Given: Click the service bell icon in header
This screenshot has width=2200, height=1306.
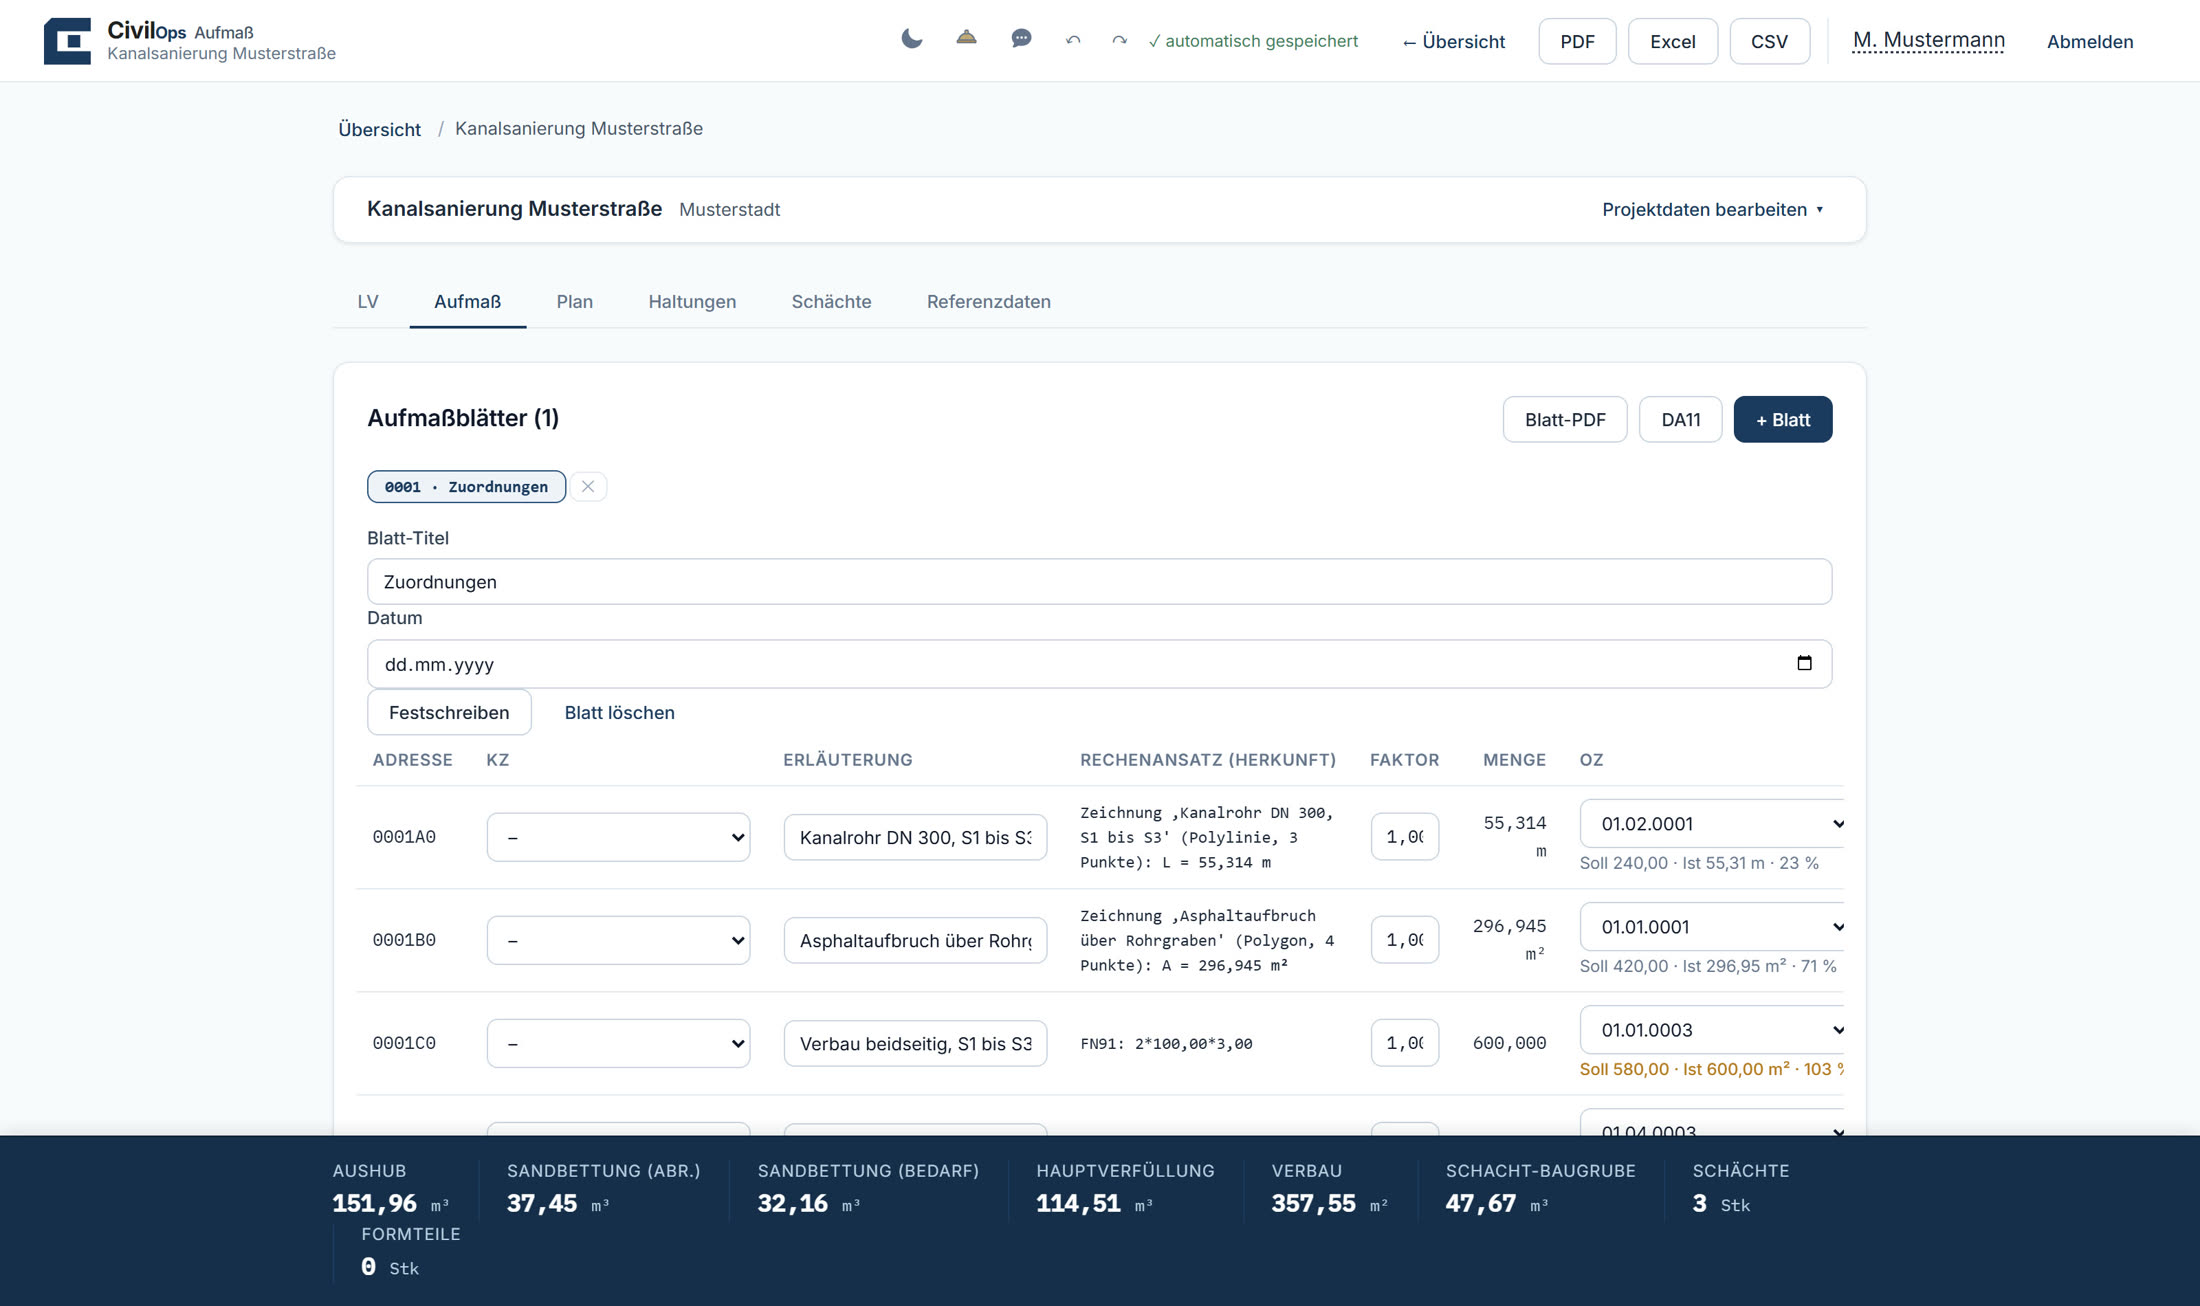Looking at the screenshot, I should tap(966, 38).
